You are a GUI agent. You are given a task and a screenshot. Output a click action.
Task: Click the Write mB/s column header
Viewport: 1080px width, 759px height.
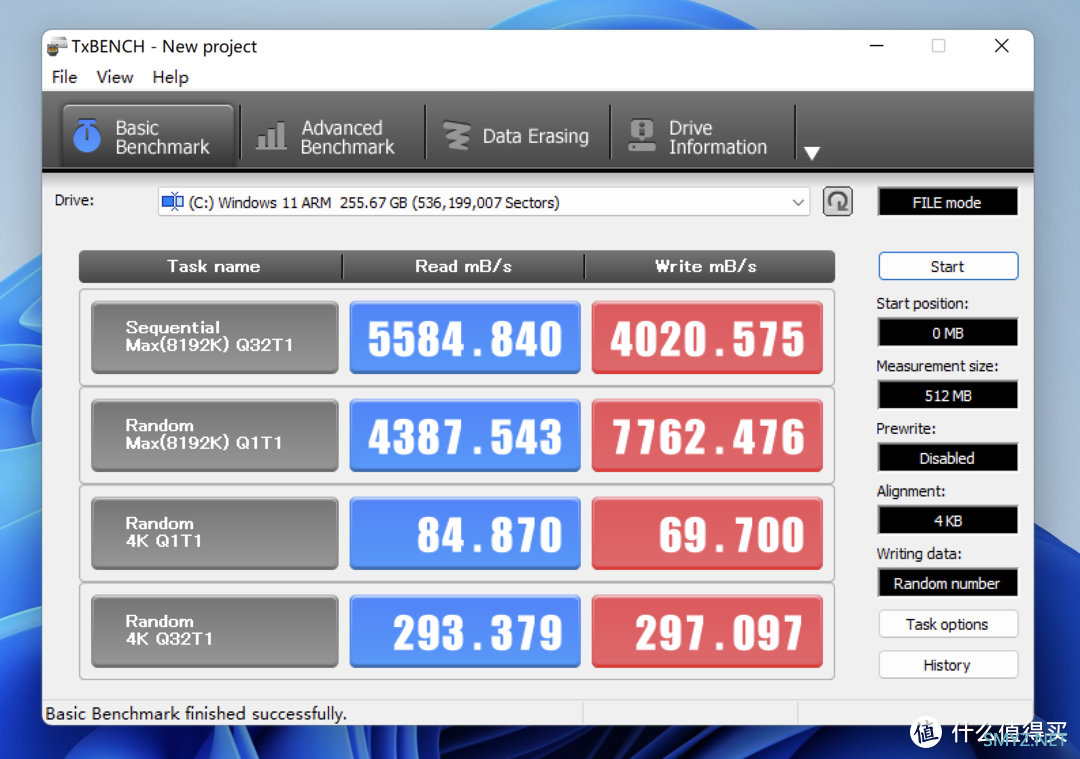coord(707,267)
